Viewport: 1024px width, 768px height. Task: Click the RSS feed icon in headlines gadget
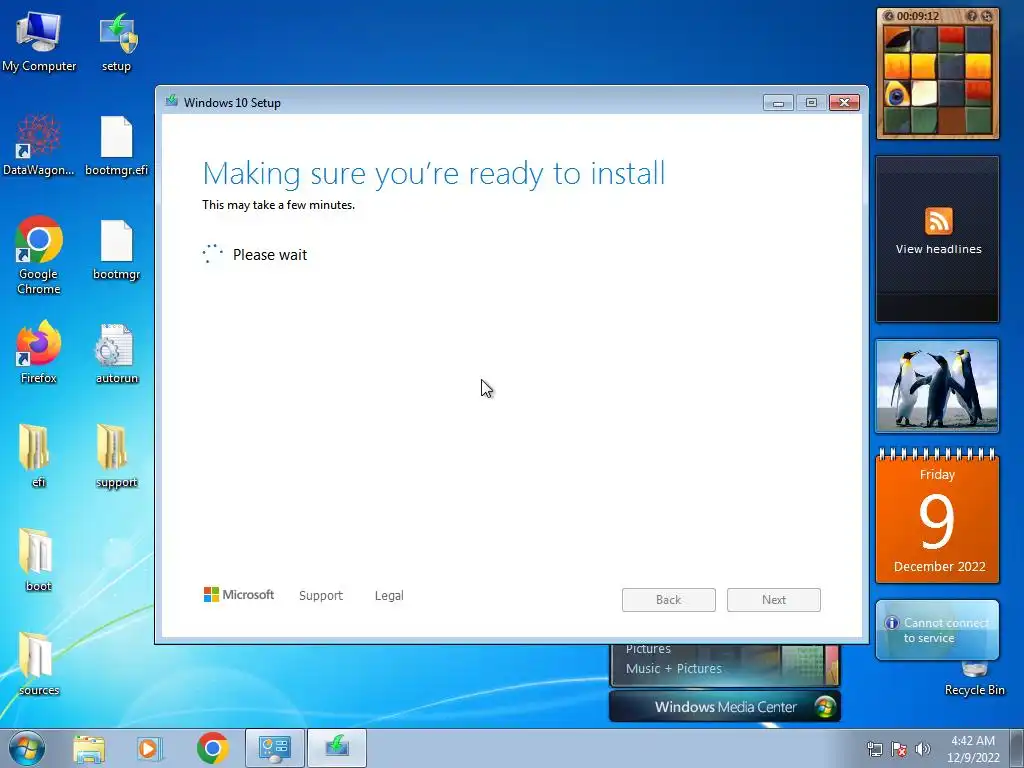pos(938,221)
